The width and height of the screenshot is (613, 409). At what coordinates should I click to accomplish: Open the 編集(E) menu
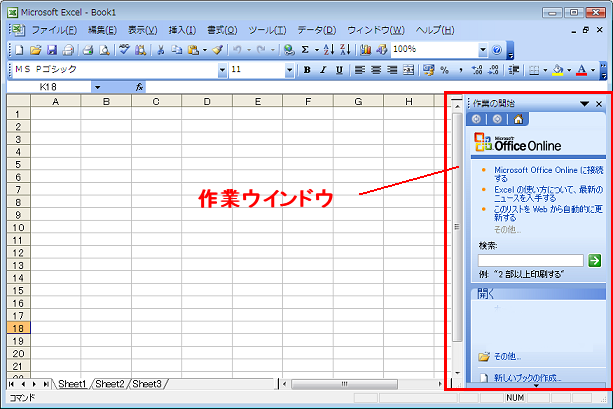point(102,30)
